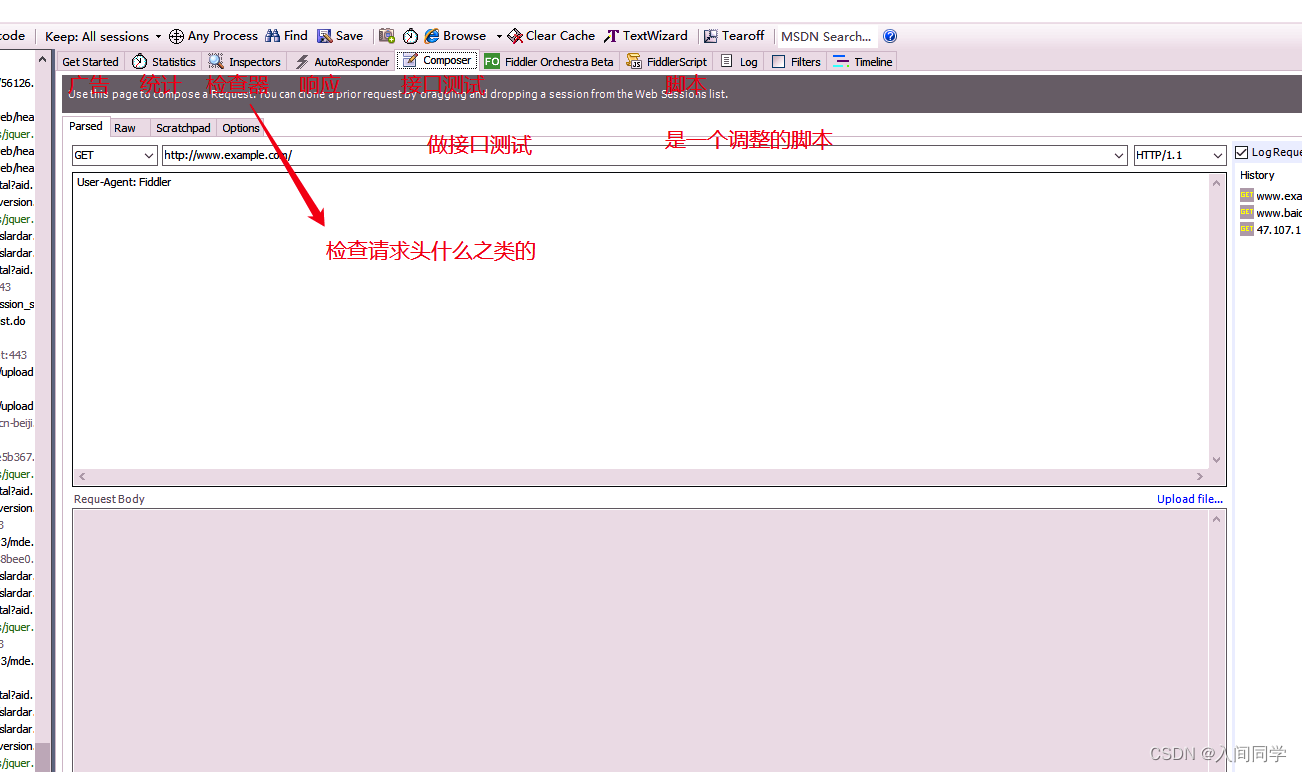This screenshot has height=772, width=1302.
Task: Click the FiddlerScript JS icon
Action: tap(634, 62)
